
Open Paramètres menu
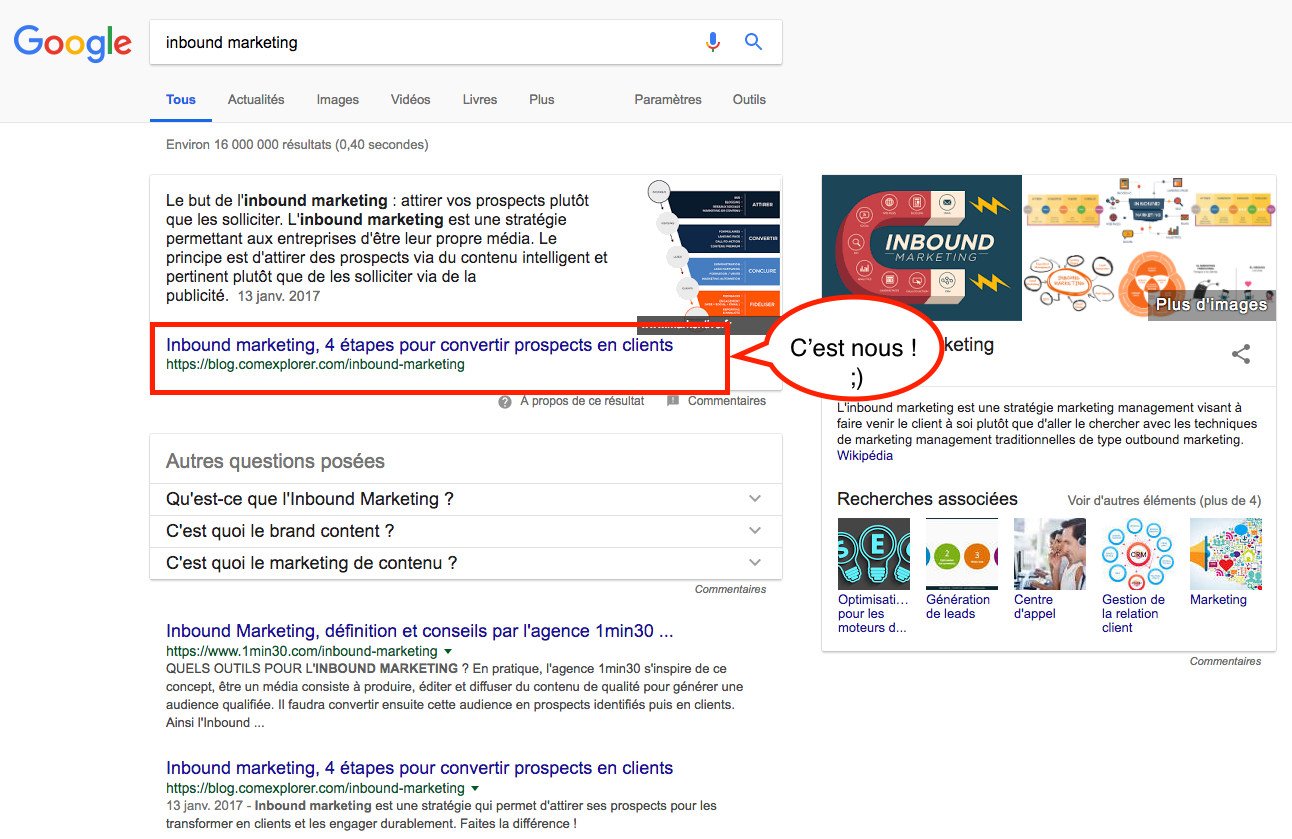pyautogui.click(x=668, y=100)
